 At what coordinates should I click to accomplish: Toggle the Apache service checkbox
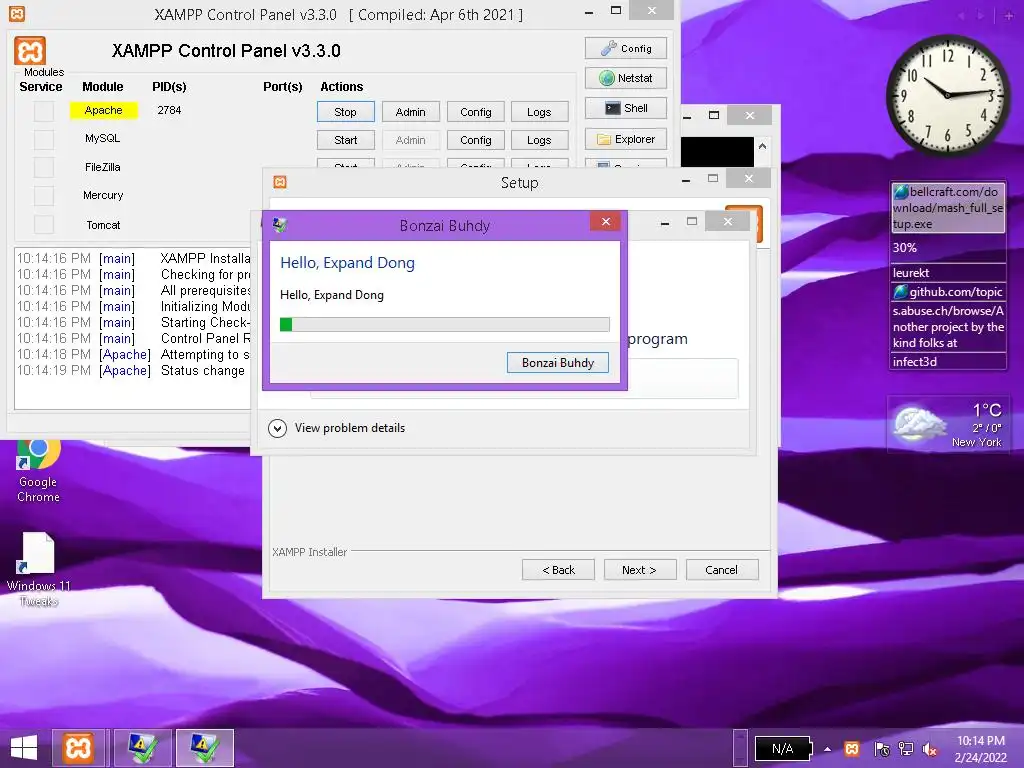[x=44, y=111]
